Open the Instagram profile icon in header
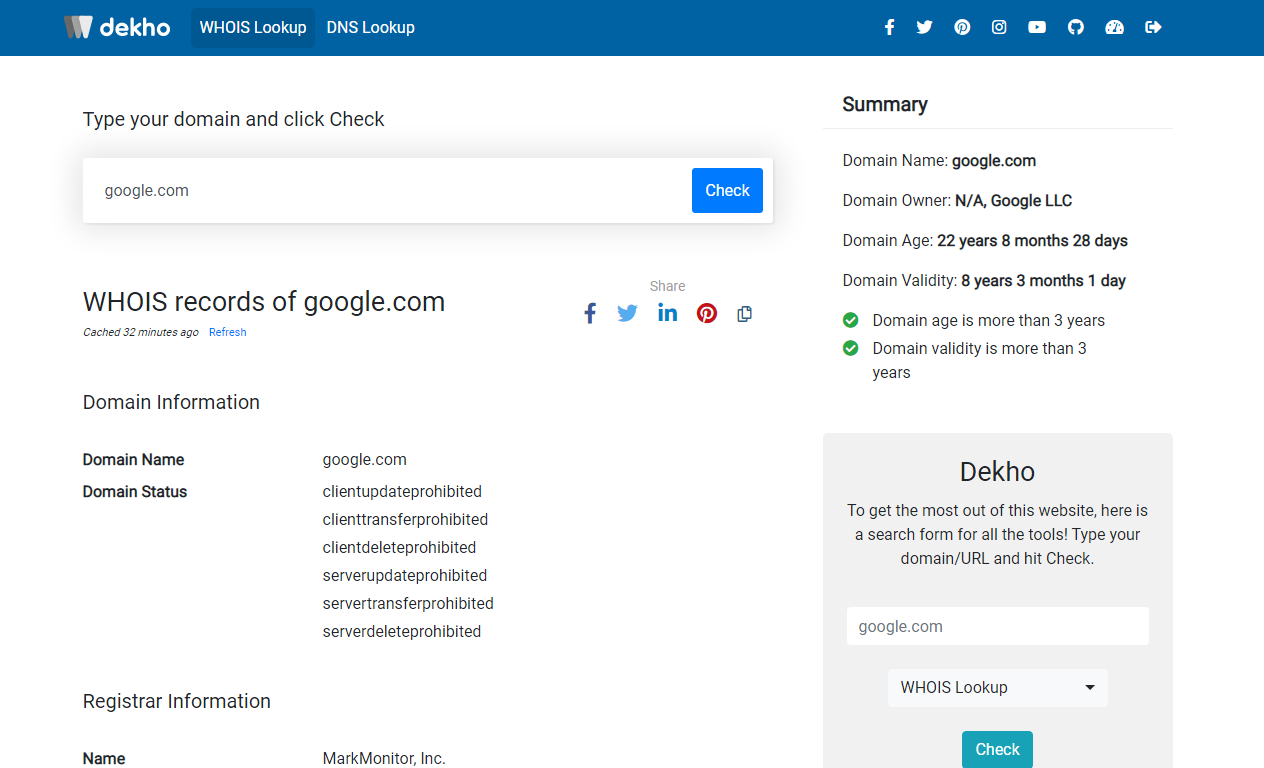Screen dimensions: 1264x768 coord(999,27)
